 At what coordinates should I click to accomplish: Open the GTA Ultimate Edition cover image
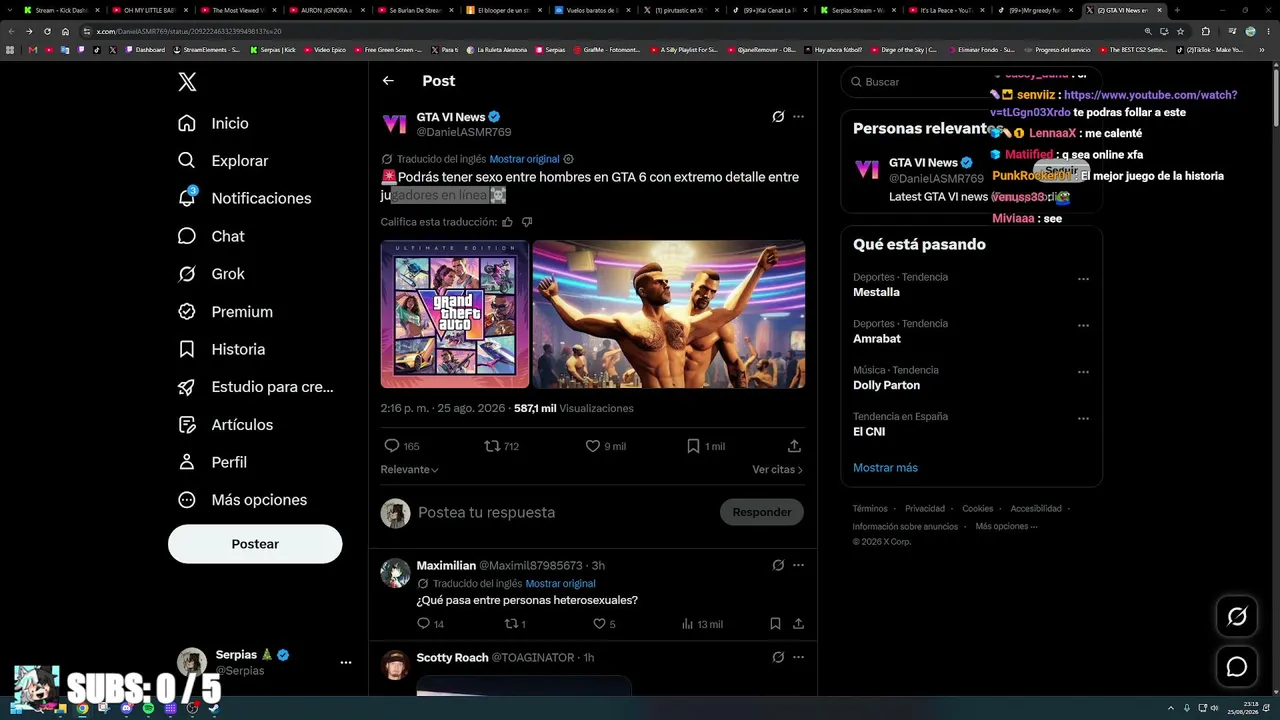[x=455, y=314]
